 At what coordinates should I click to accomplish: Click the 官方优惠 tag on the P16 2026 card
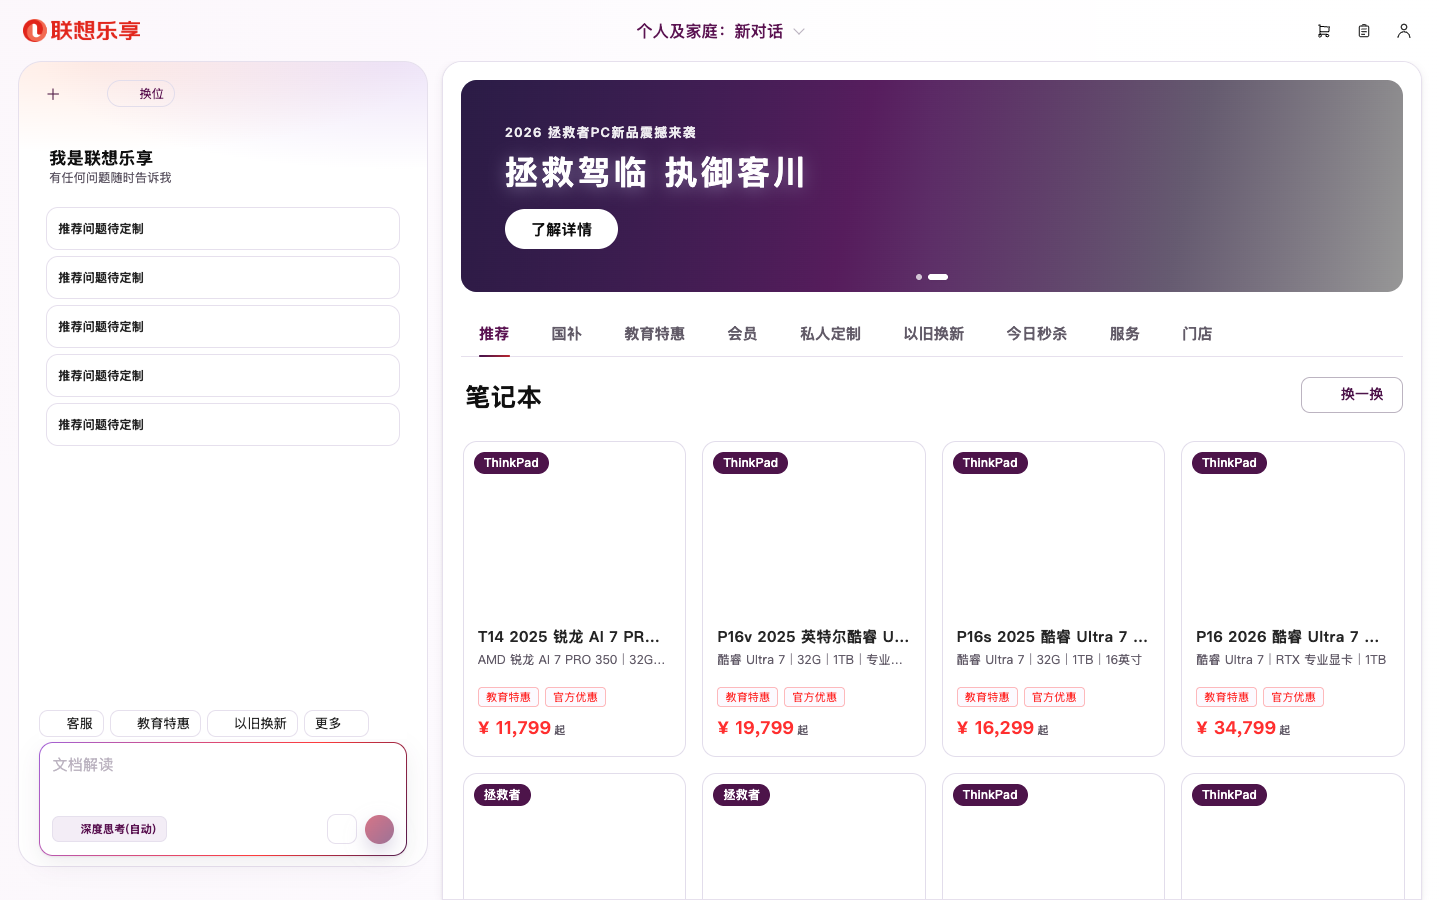pos(1294,697)
